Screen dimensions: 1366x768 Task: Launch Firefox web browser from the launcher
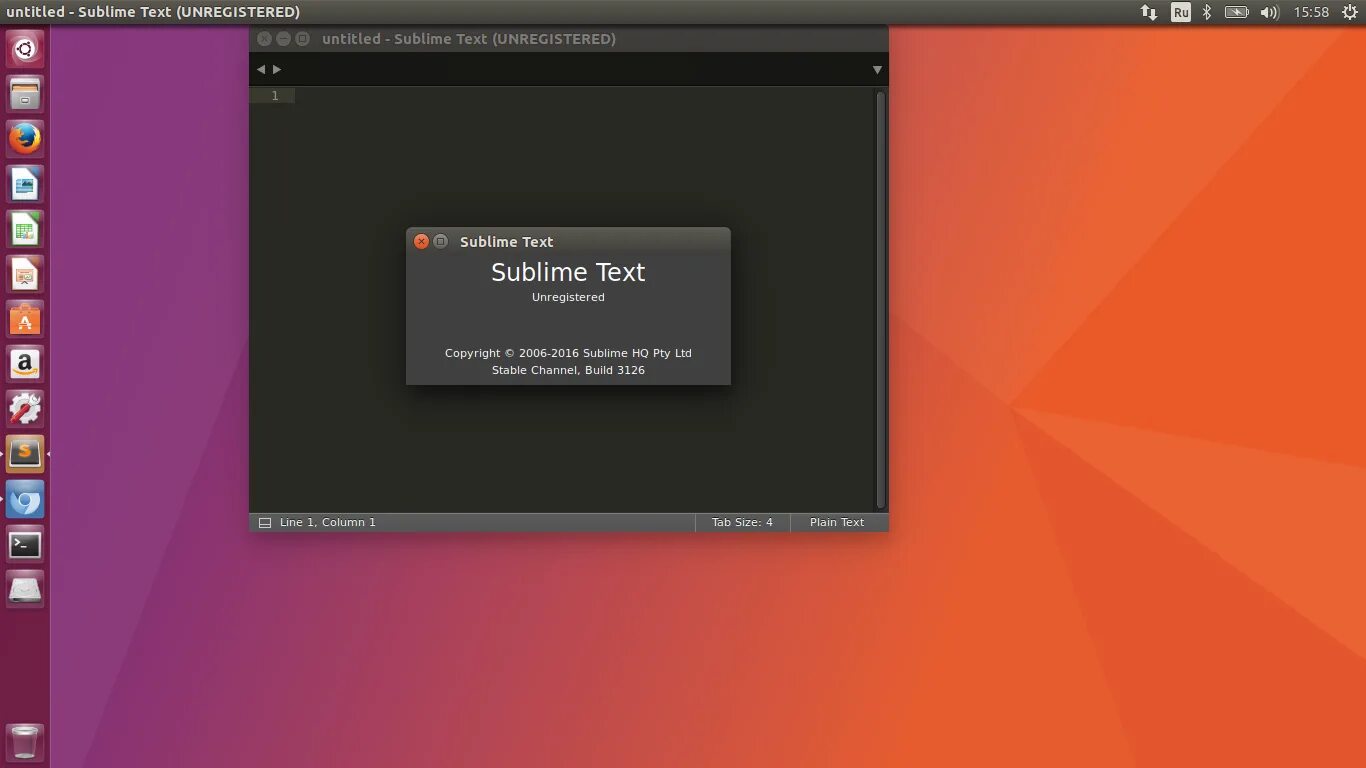(25, 139)
